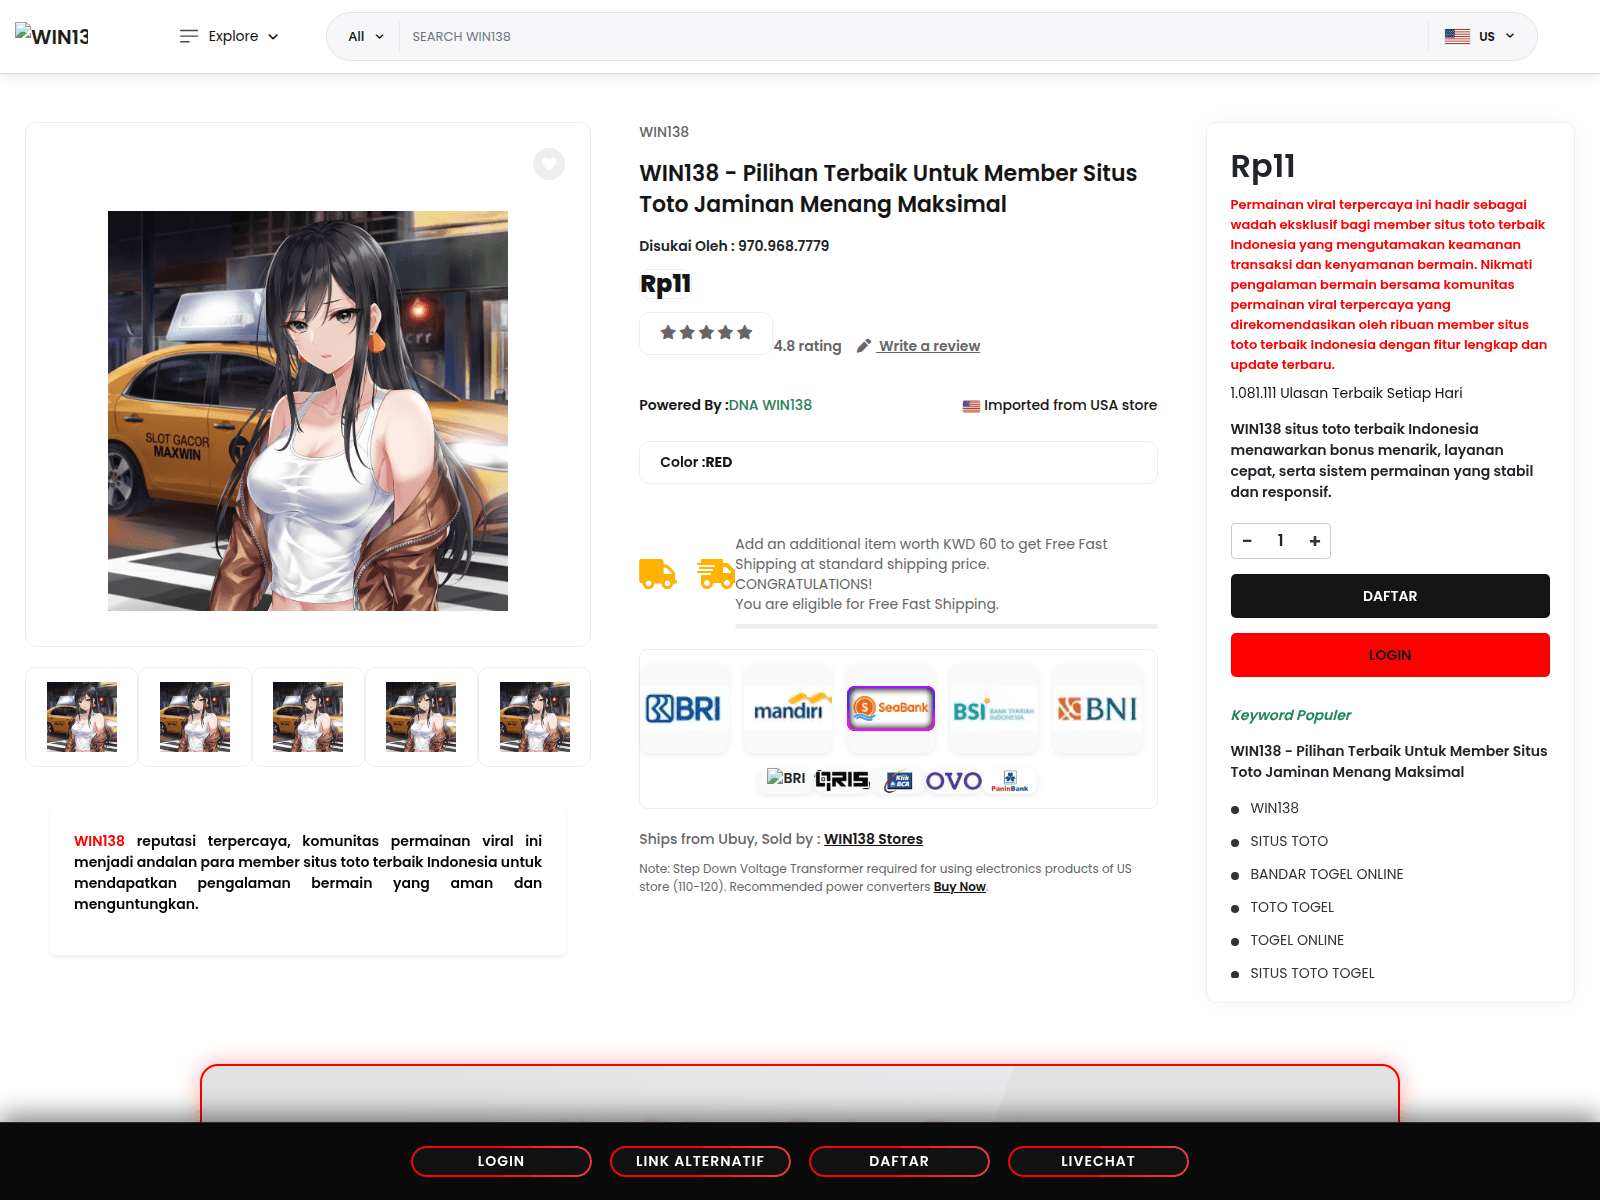1600x1200 pixels.
Task: Open the US country selector
Action: coord(1479,36)
